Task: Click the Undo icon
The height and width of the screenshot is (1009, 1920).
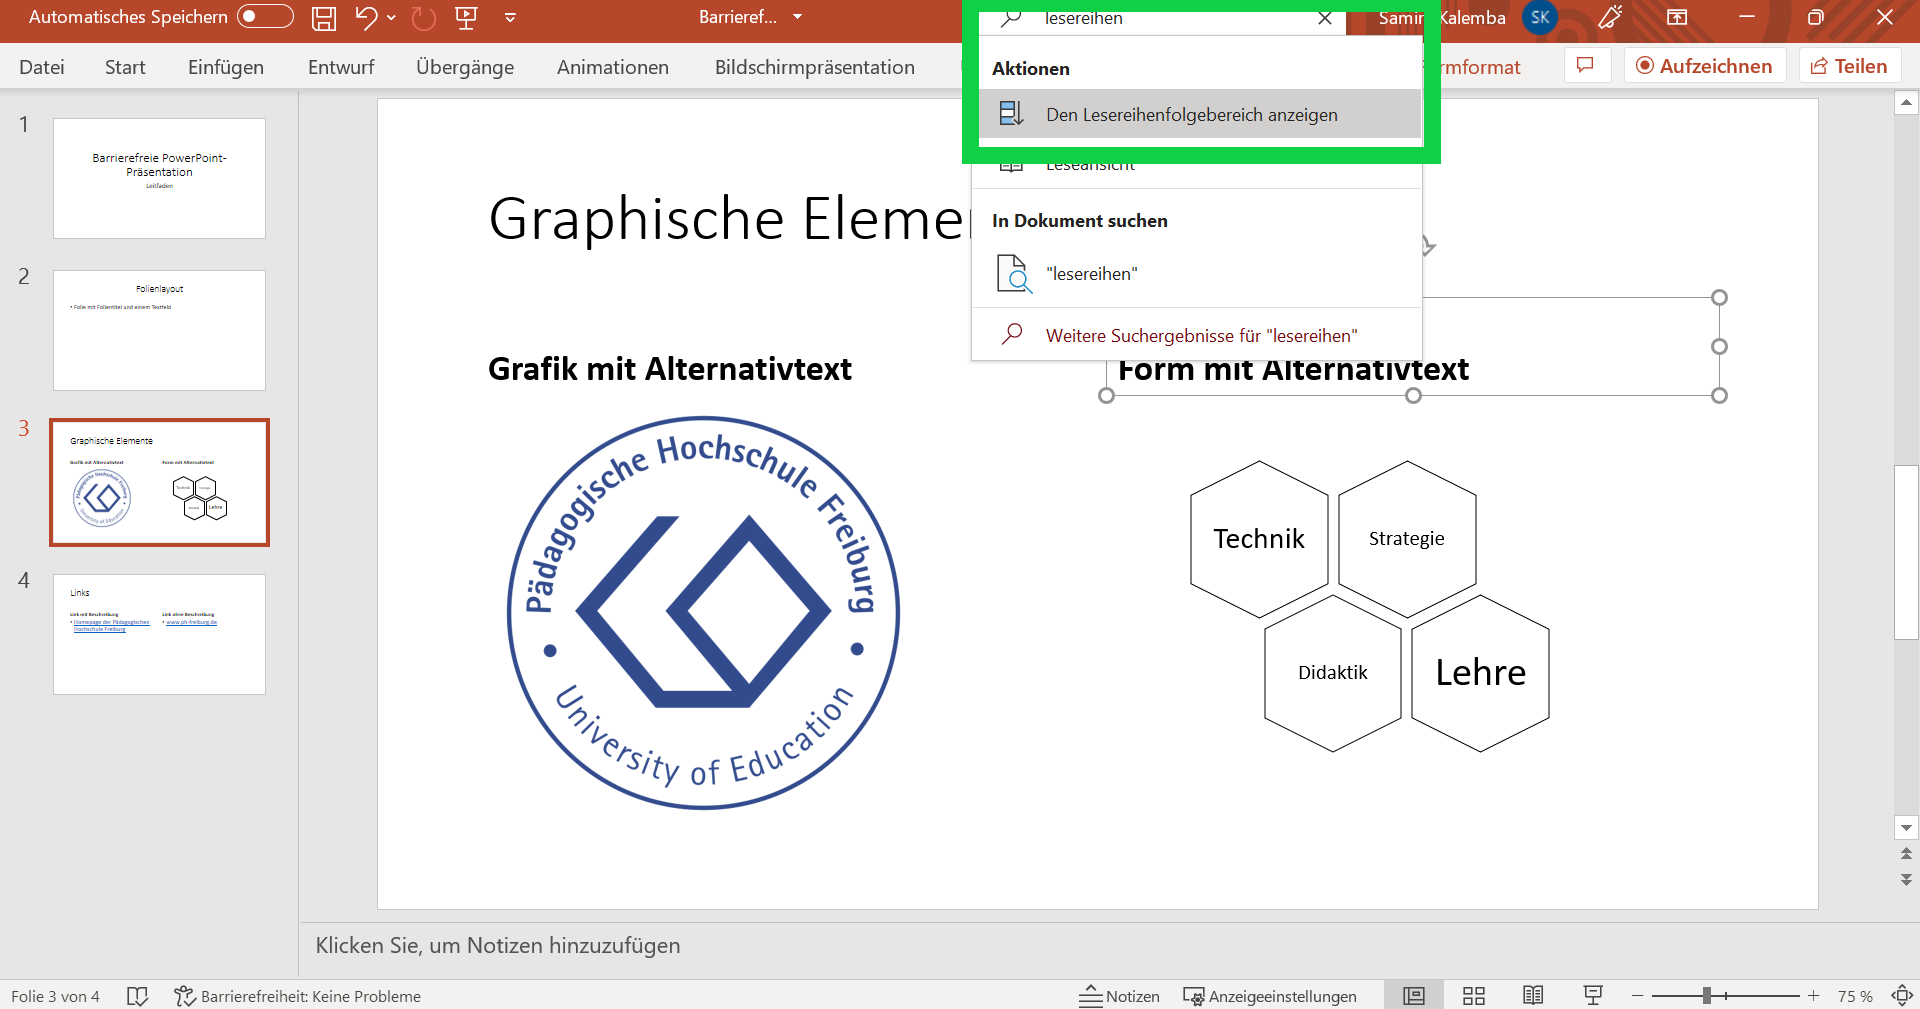Action: [x=366, y=17]
